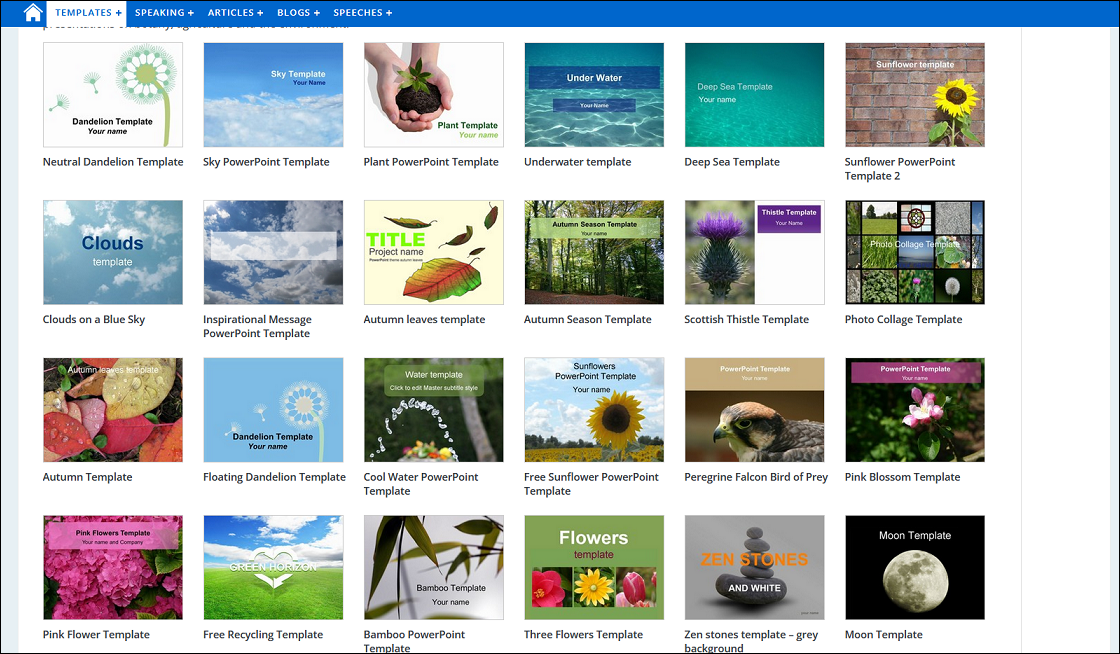
Task: Click Free Sunflower PowerPoint Template link
Action: 591,484
